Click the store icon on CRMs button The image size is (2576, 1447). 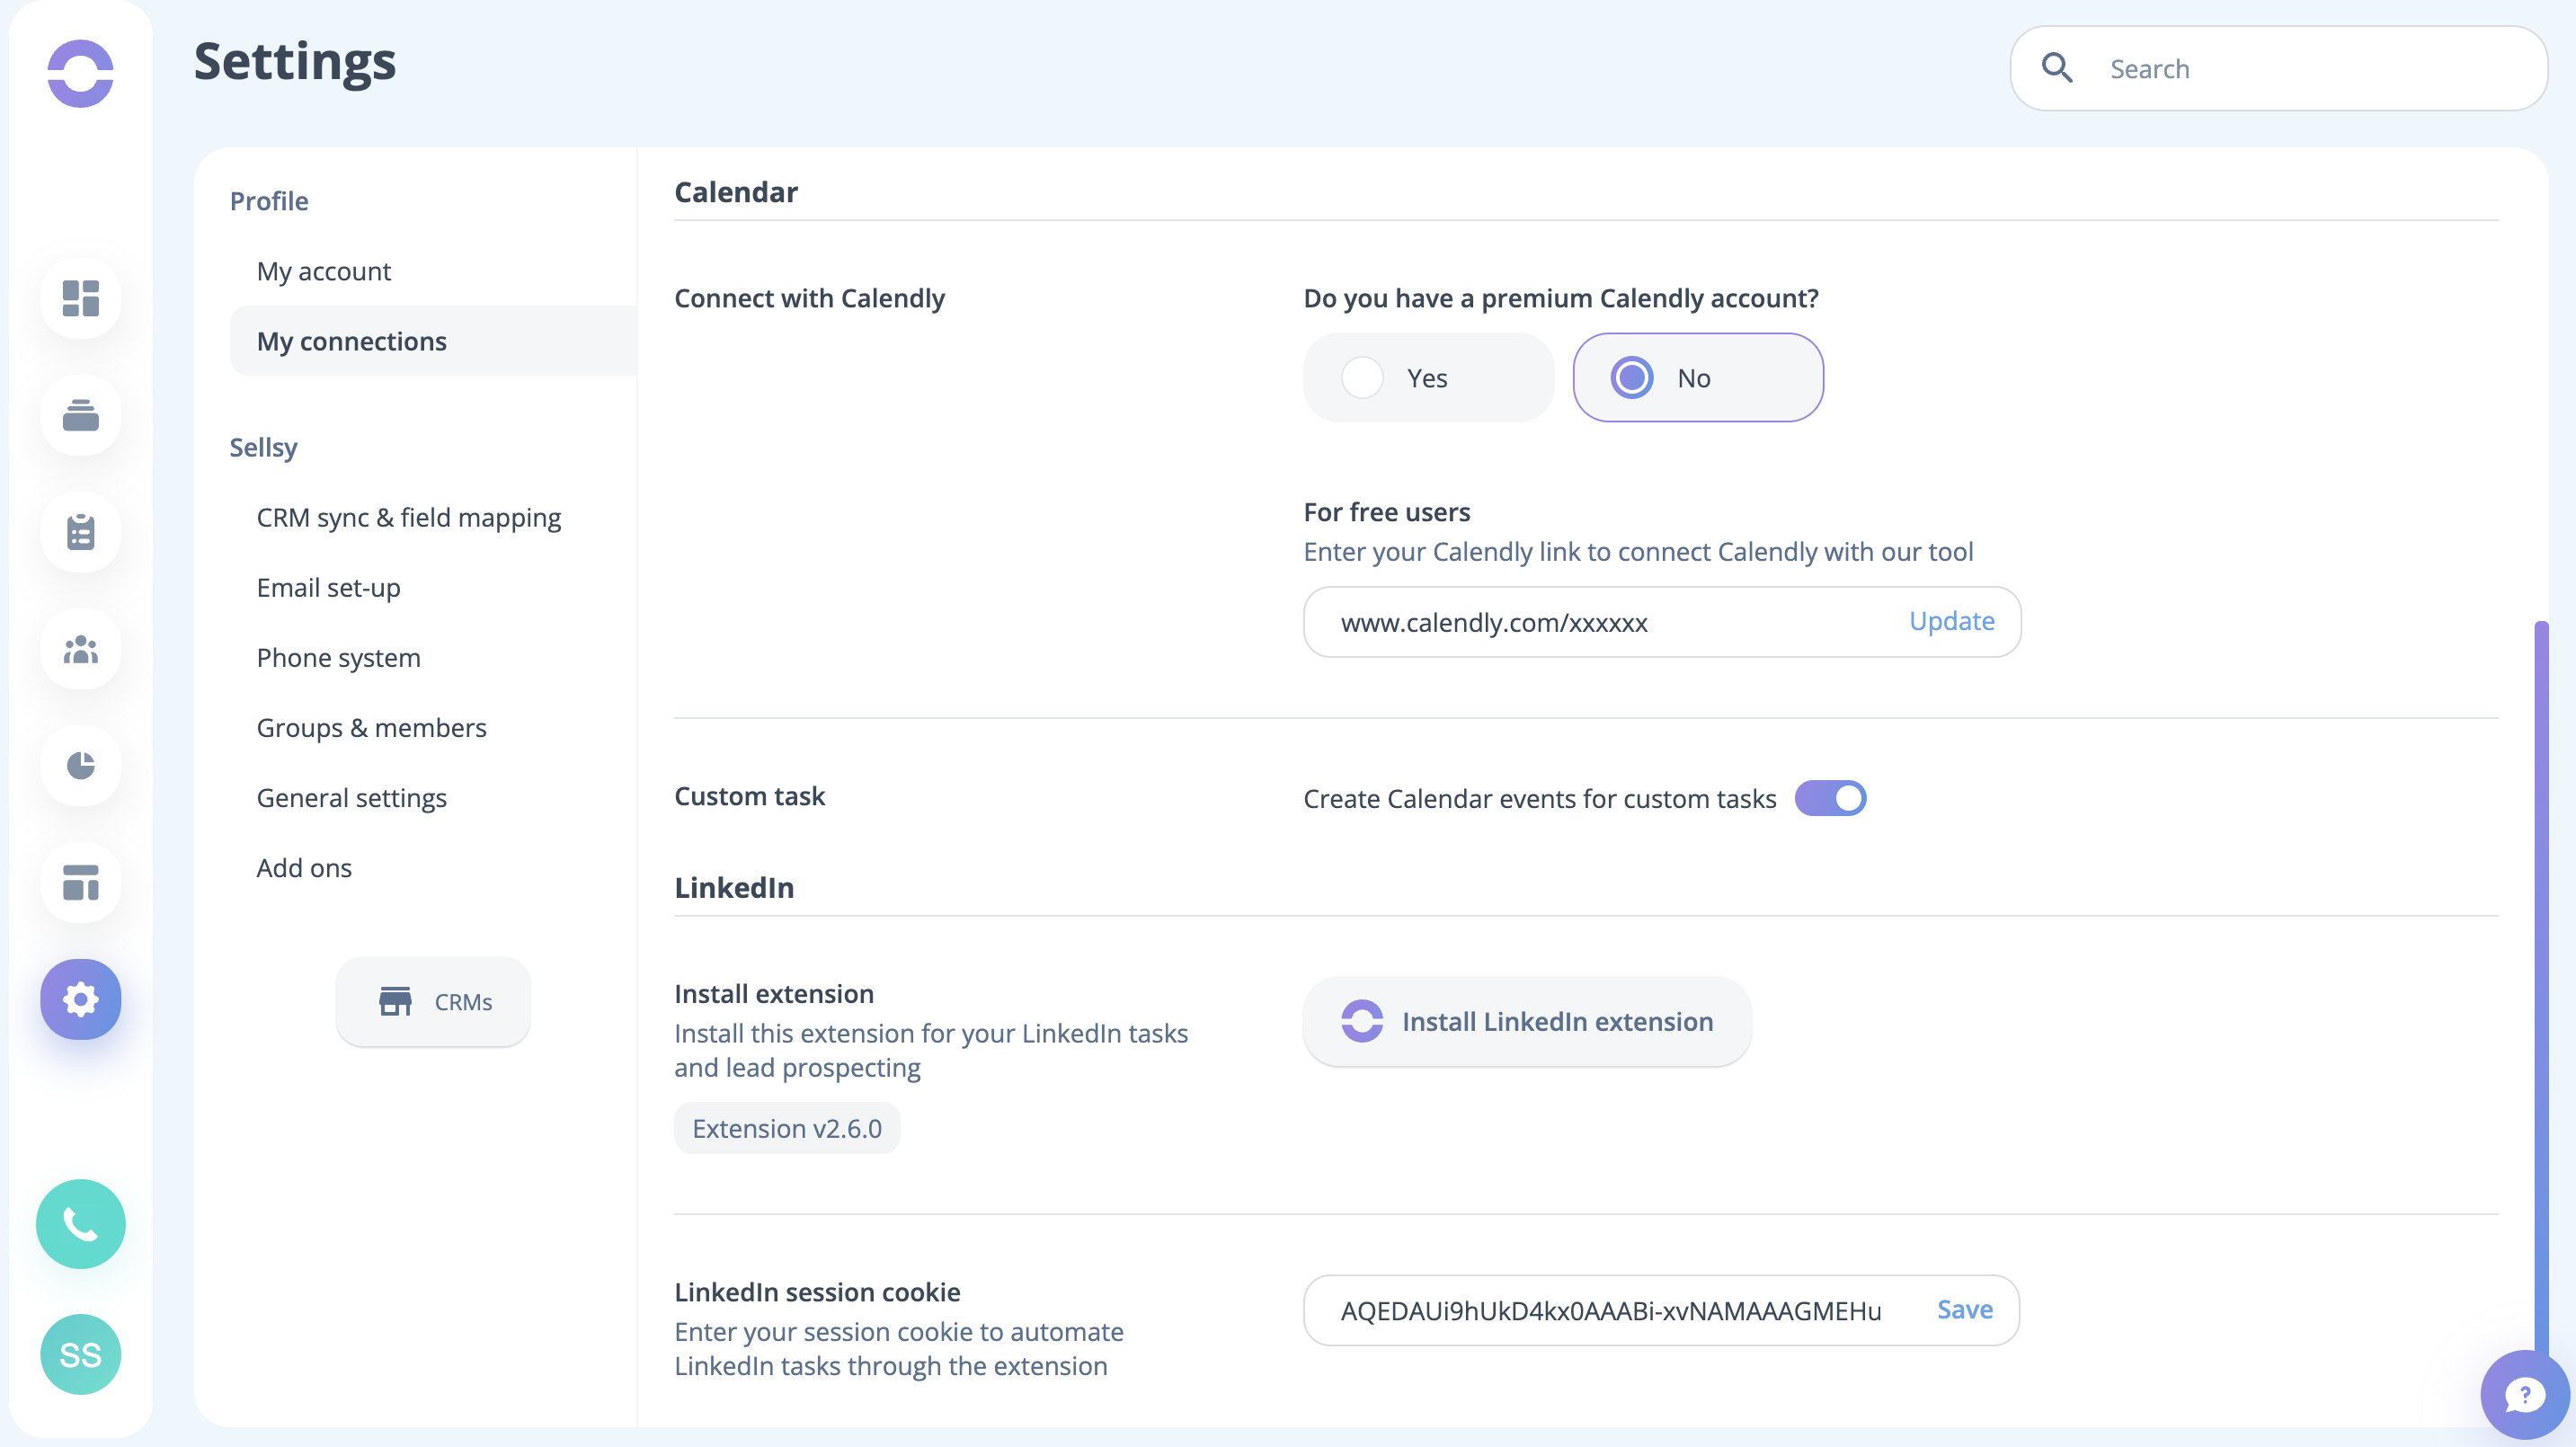coord(395,1001)
